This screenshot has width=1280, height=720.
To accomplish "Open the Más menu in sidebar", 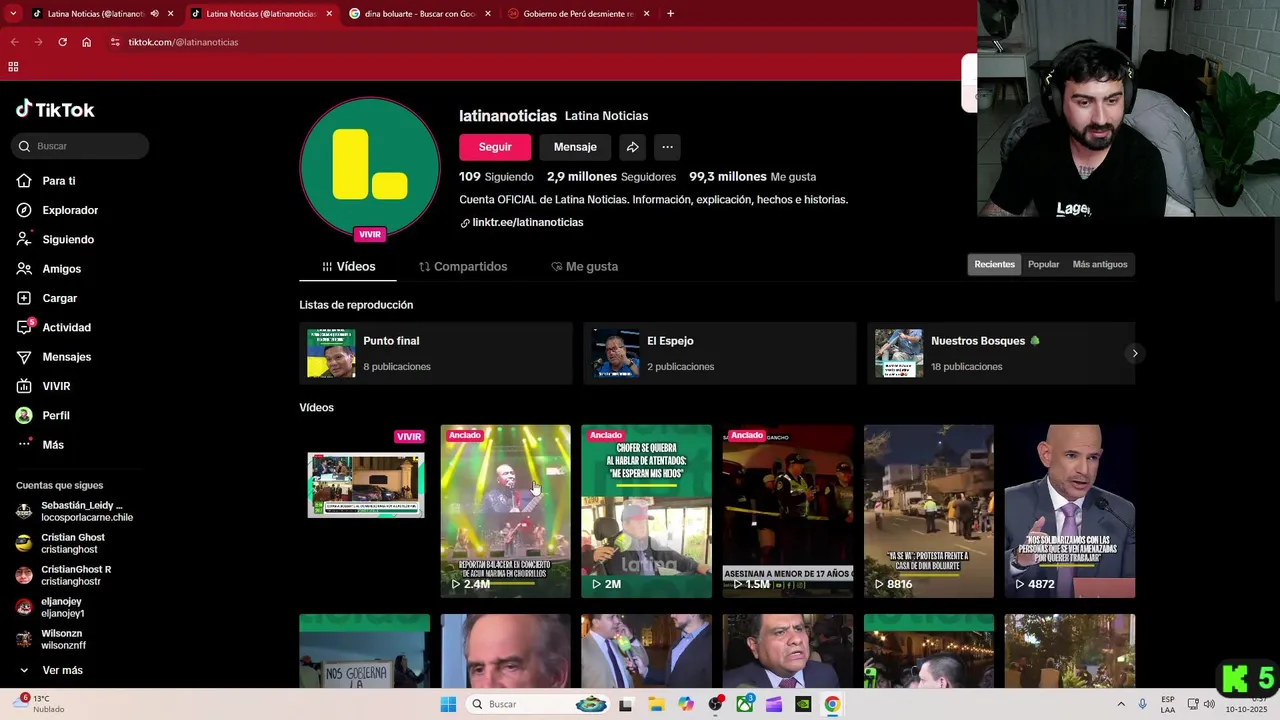I will click(40, 445).
